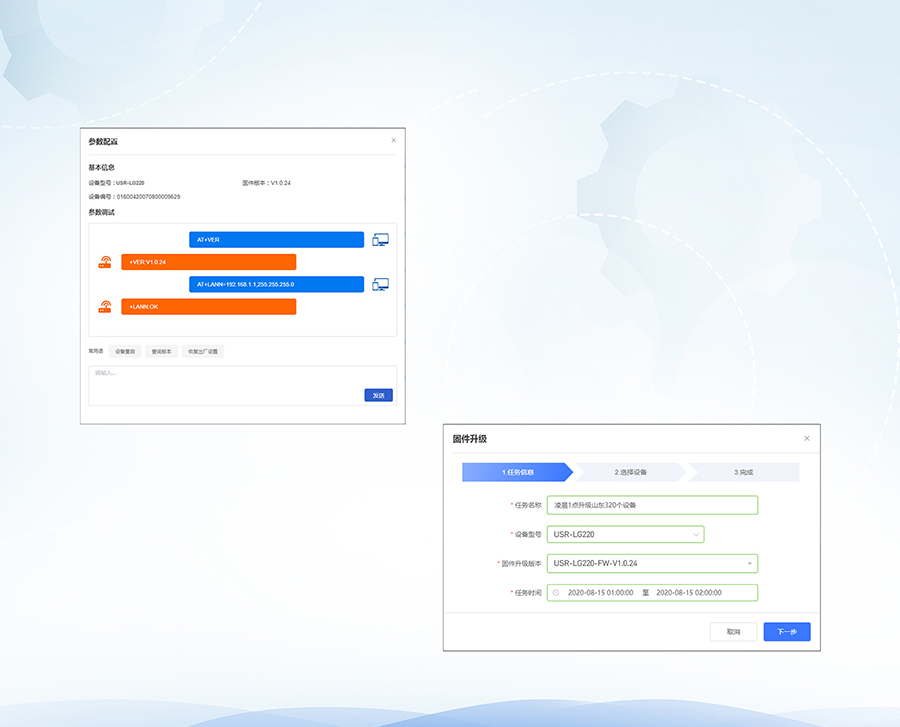The width and height of the screenshot is (900, 727).
Task: Open the 固件升级版本 dropdown arrow
Action: click(749, 564)
